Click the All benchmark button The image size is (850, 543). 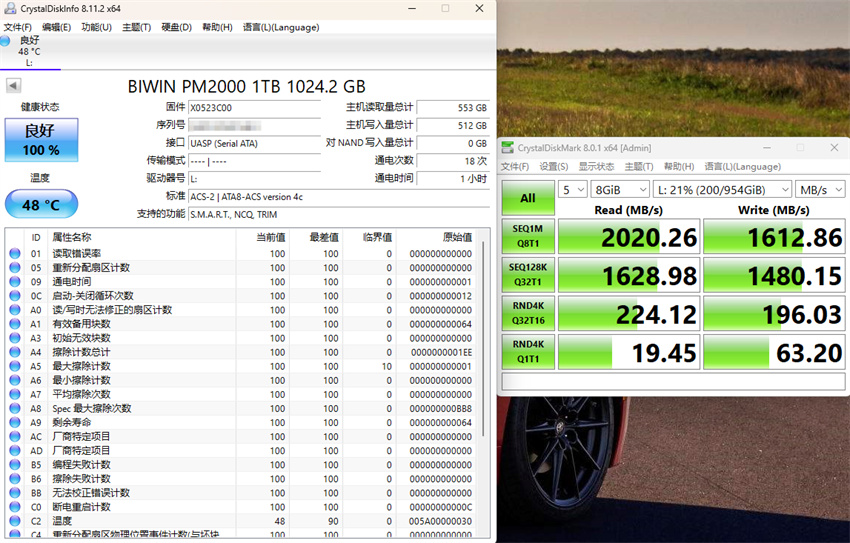[528, 198]
